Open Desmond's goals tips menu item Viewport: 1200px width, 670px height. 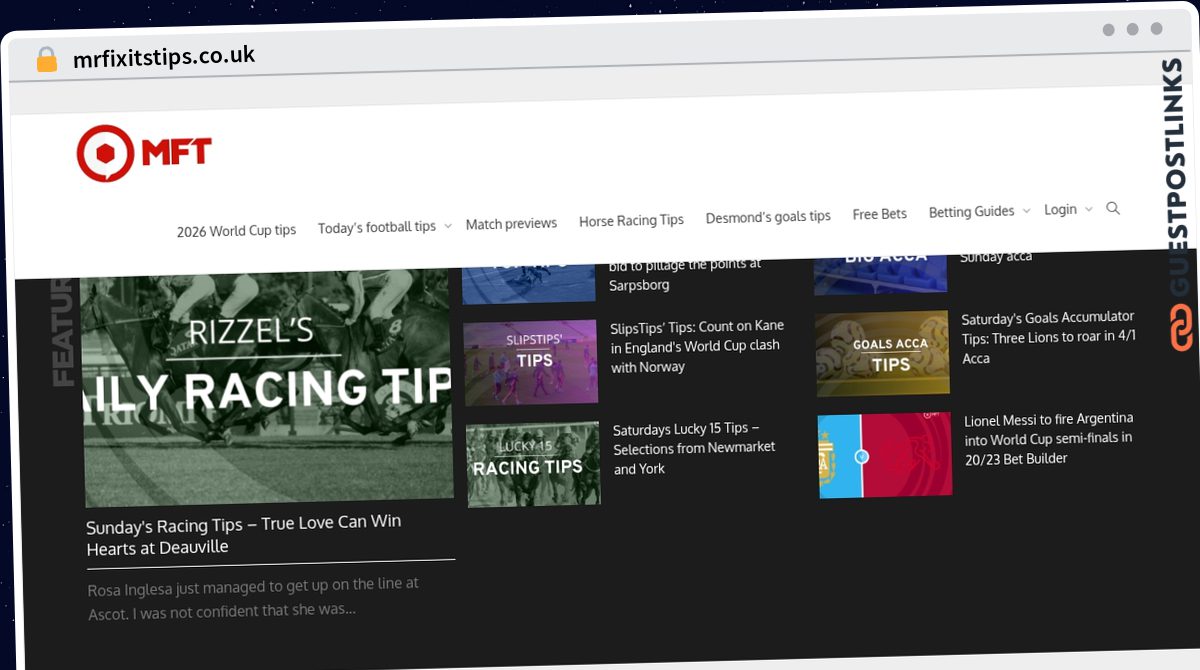click(x=768, y=217)
